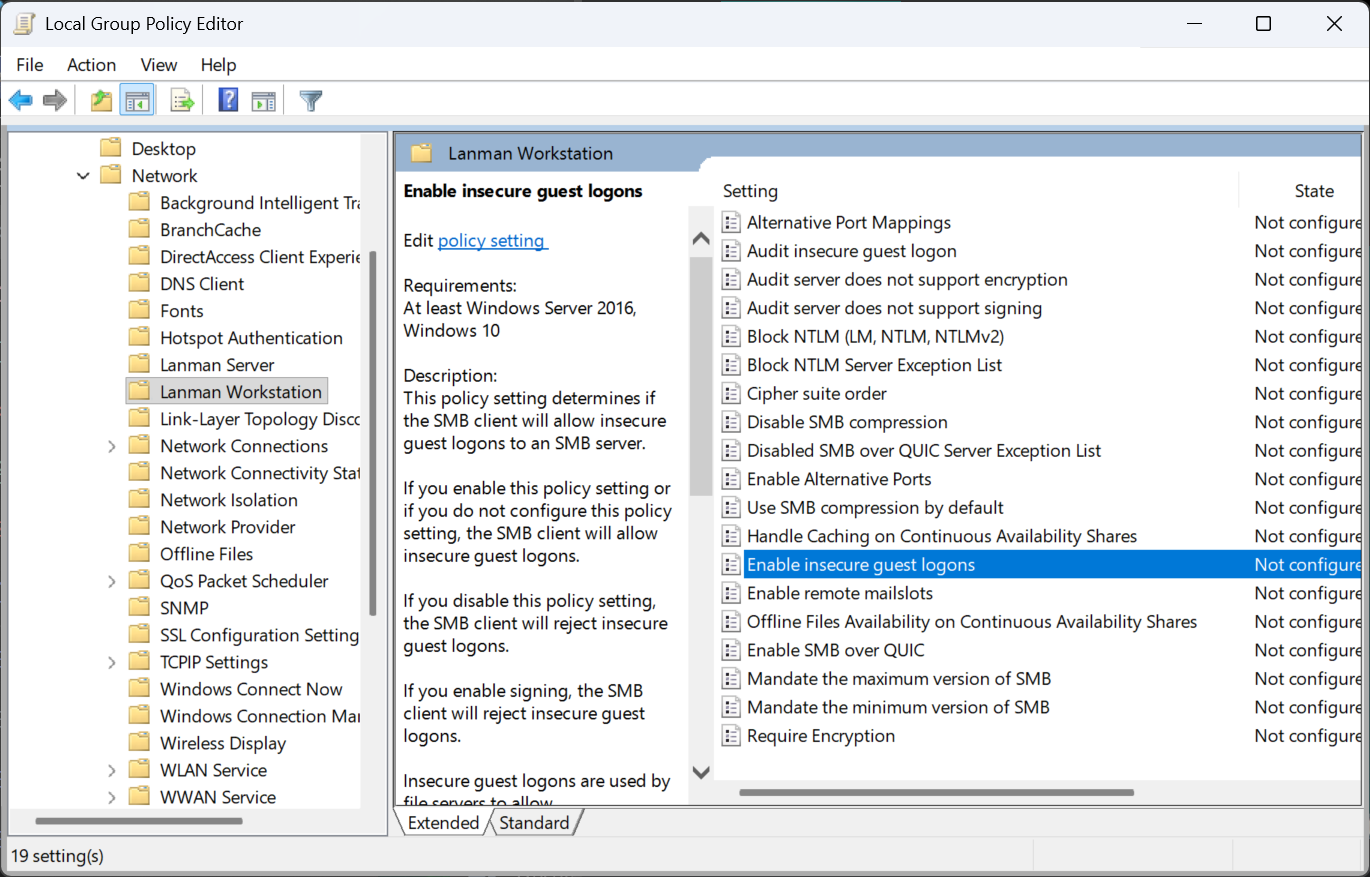
Task: Open Help using the question mark icon
Action: (x=228, y=99)
